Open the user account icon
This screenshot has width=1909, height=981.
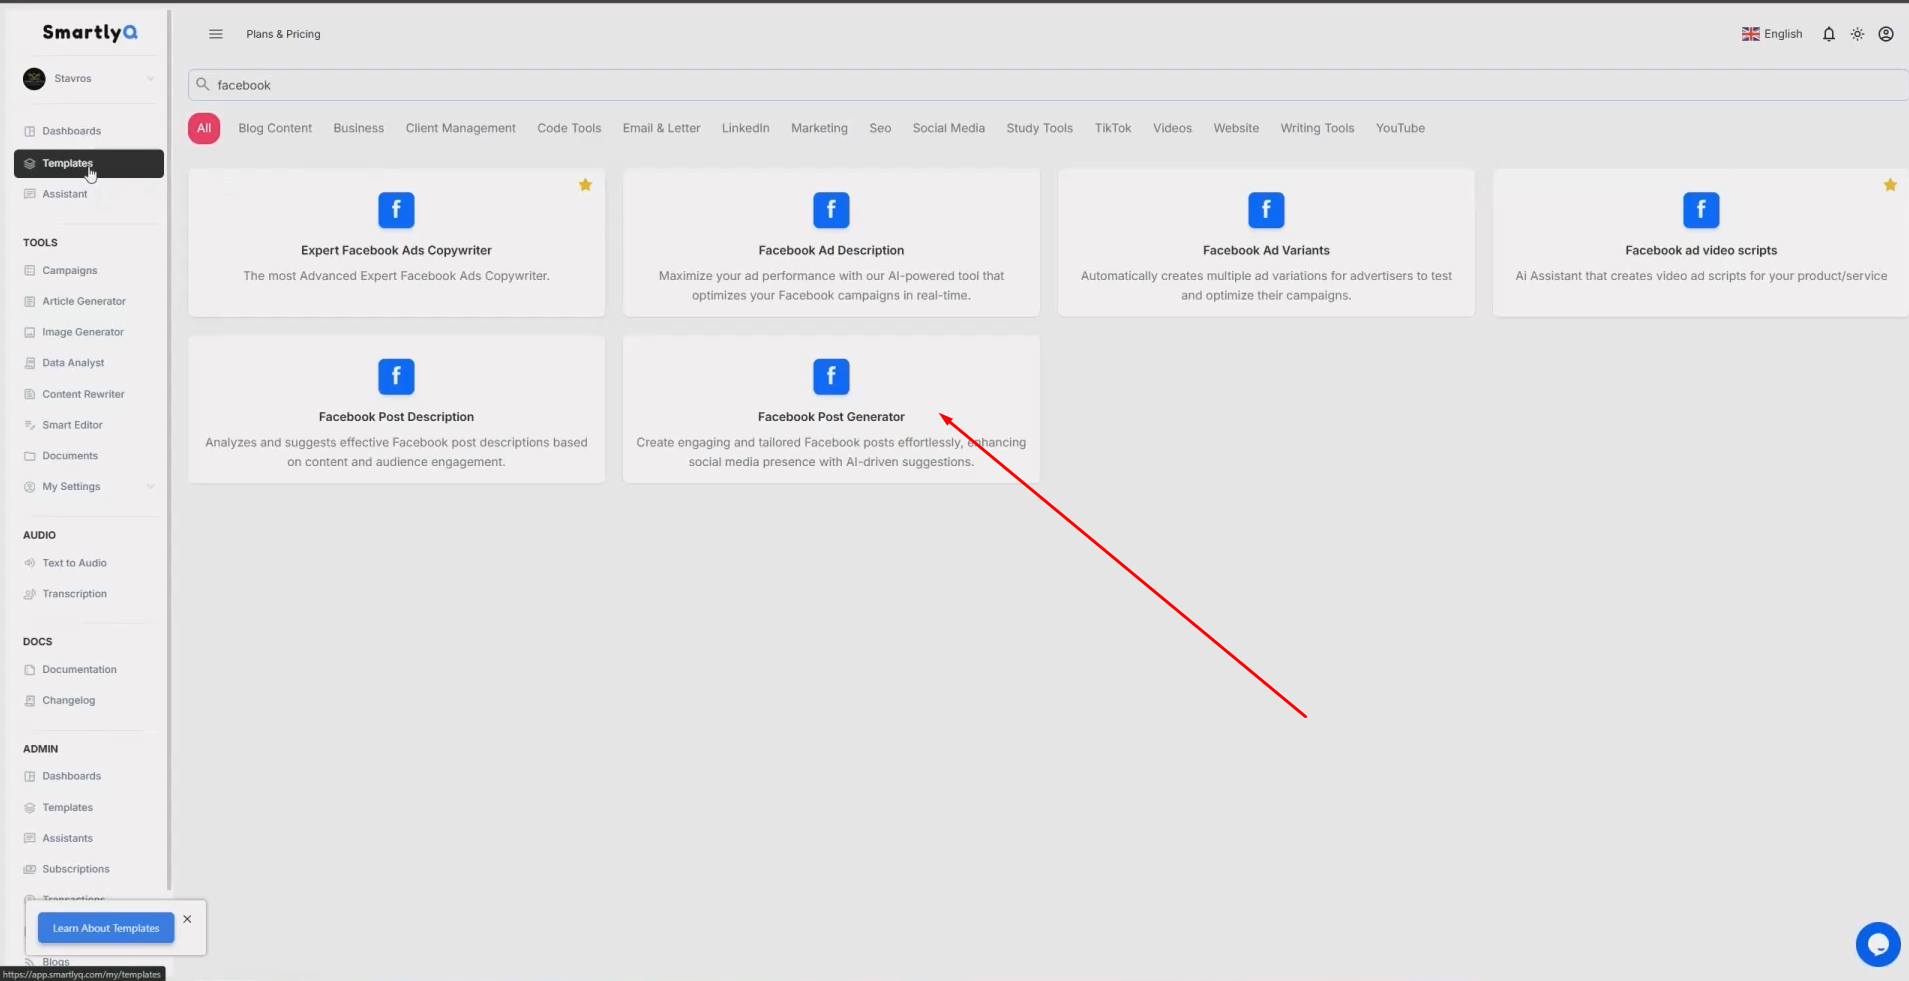point(1886,34)
